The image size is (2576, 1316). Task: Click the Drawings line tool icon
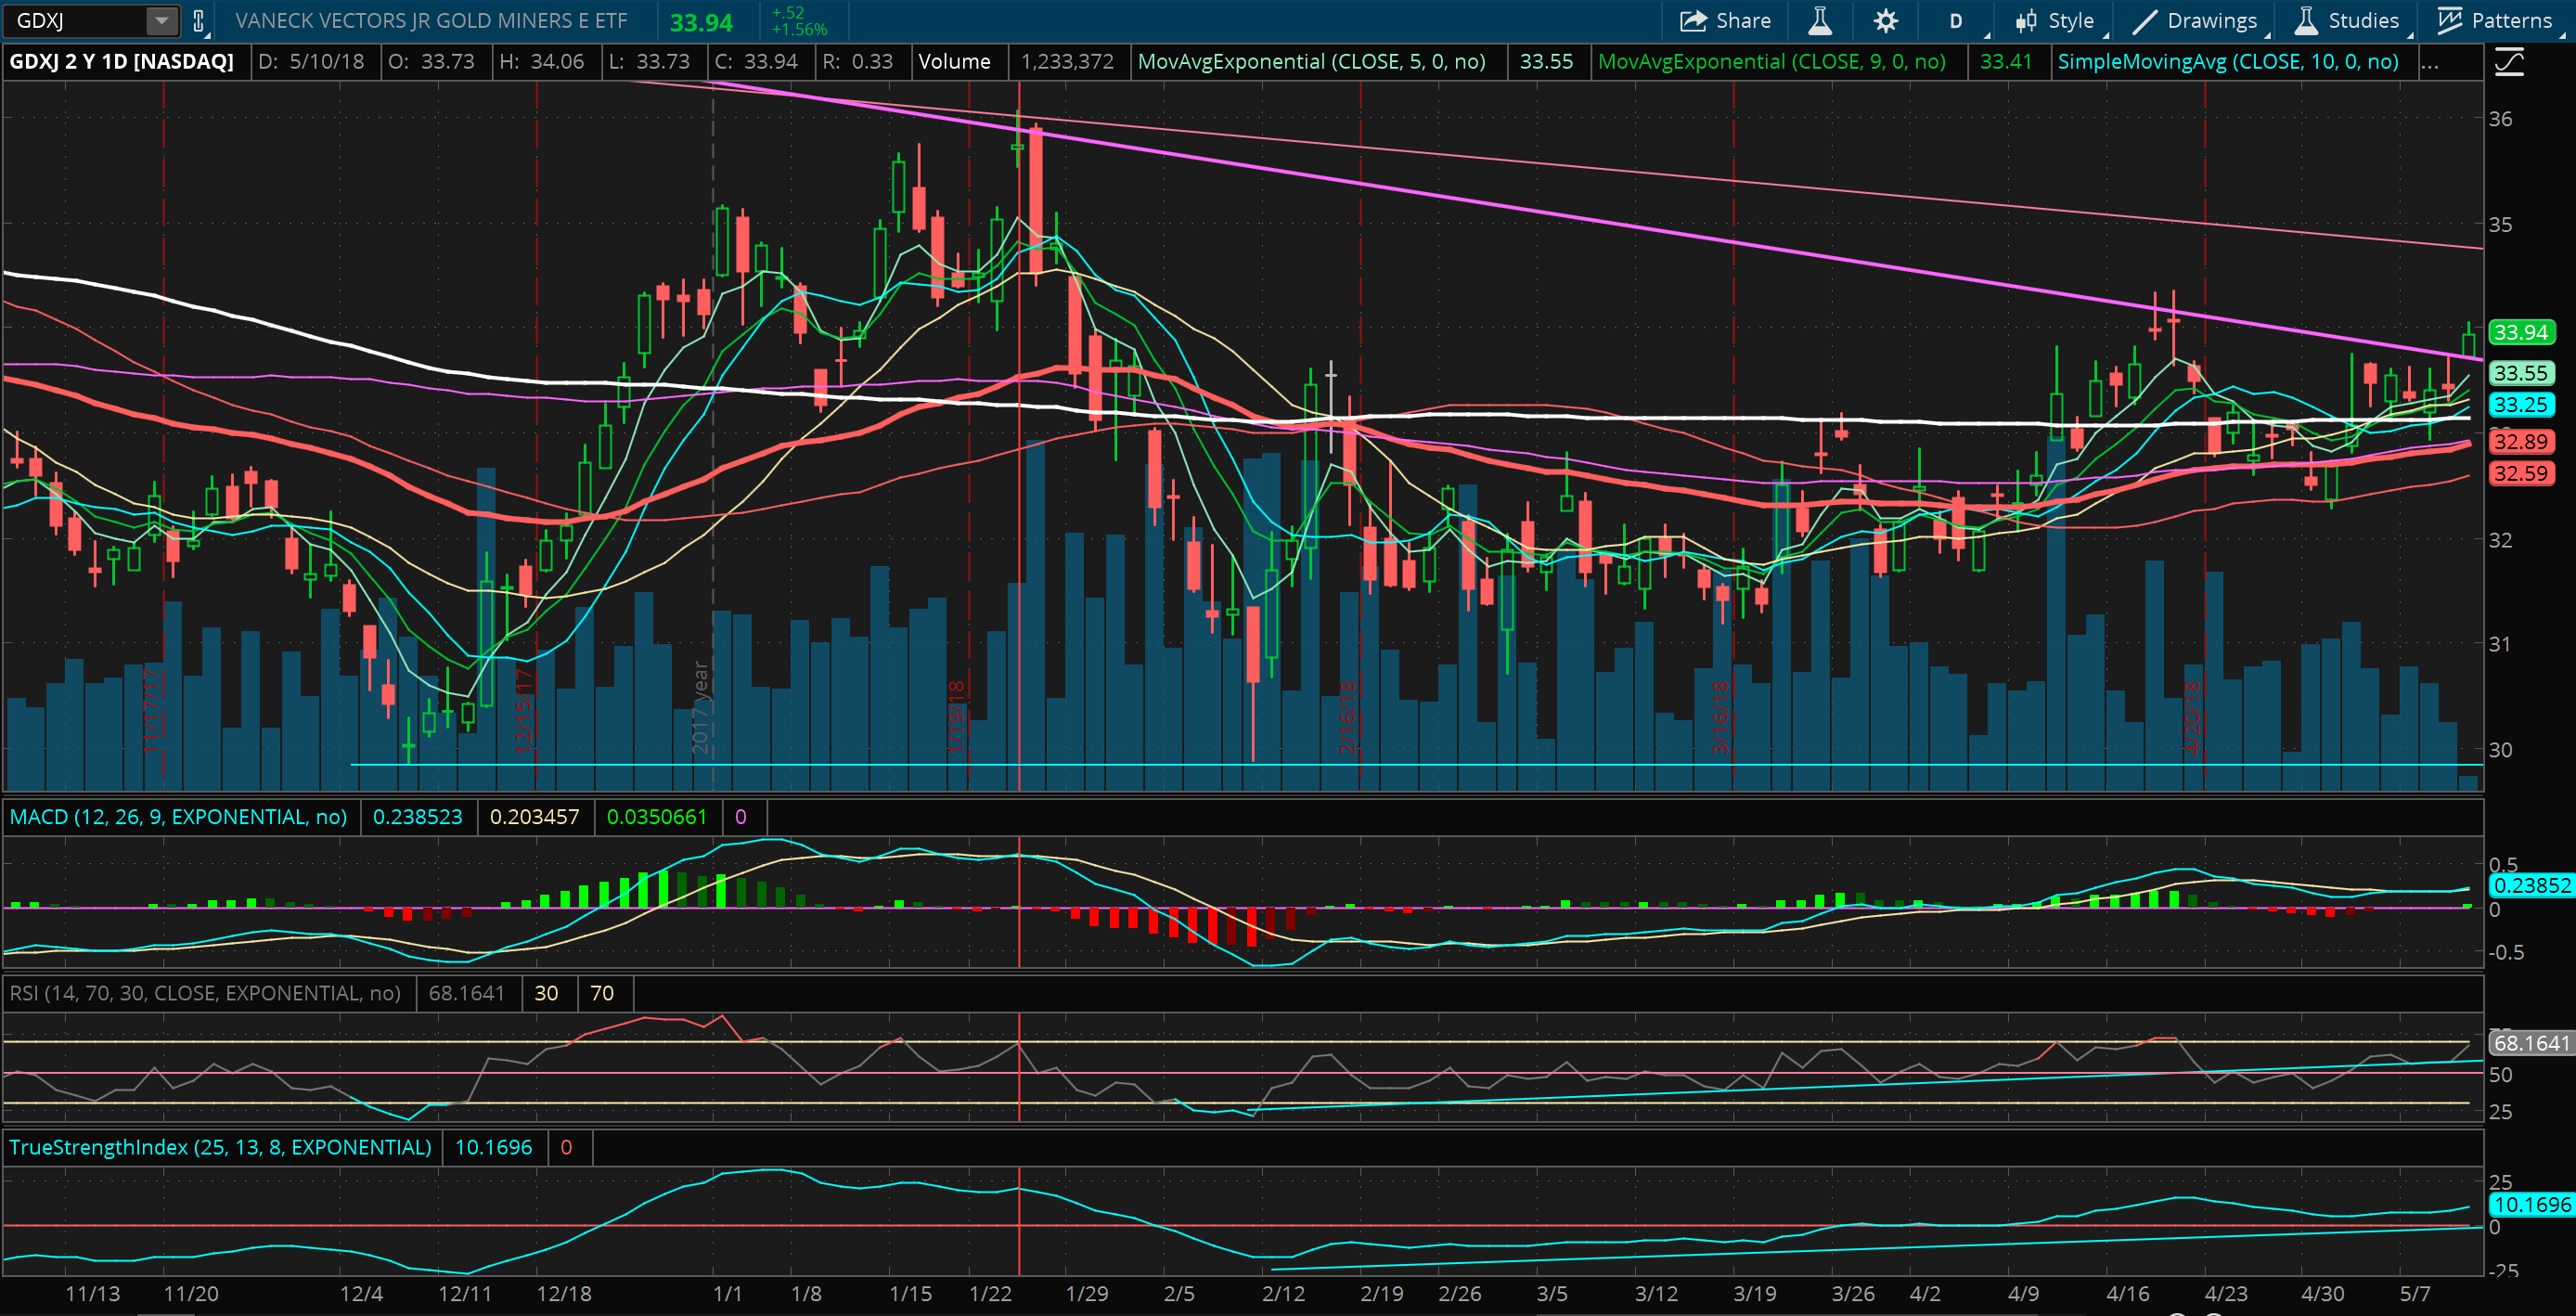(2144, 21)
